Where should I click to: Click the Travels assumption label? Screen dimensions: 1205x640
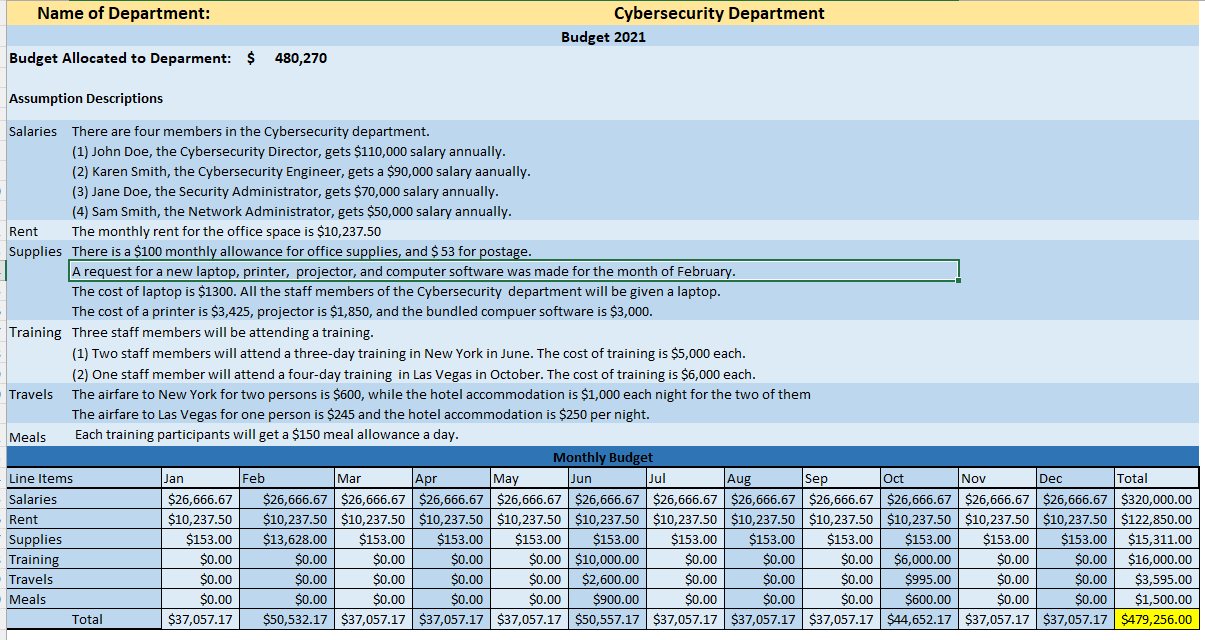click(x=33, y=394)
